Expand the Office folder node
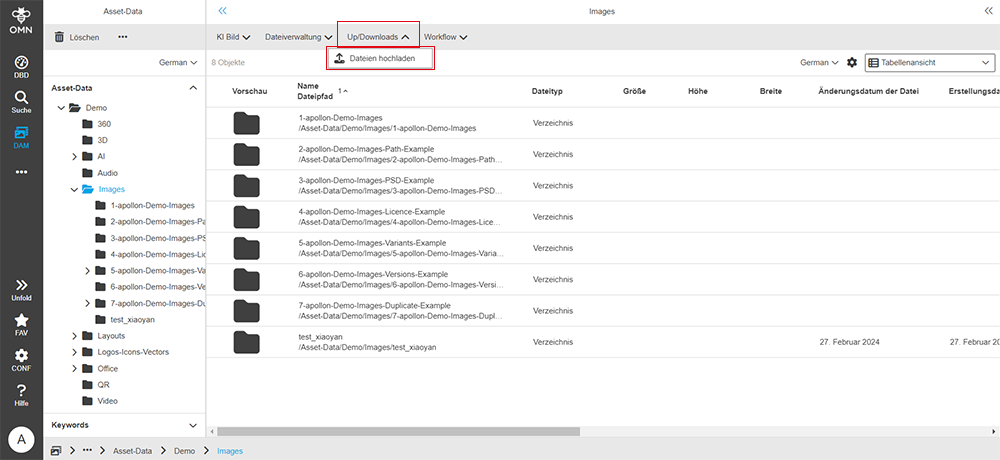Screen dimensions: 1000x460 point(74,368)
